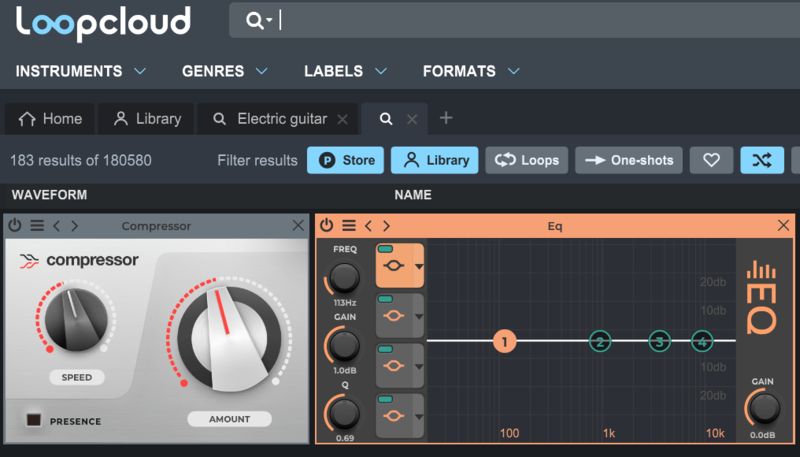Click the Eq power icon
Image resolution: width=800 pixels, height=457 pixels.
coord(327,226)
